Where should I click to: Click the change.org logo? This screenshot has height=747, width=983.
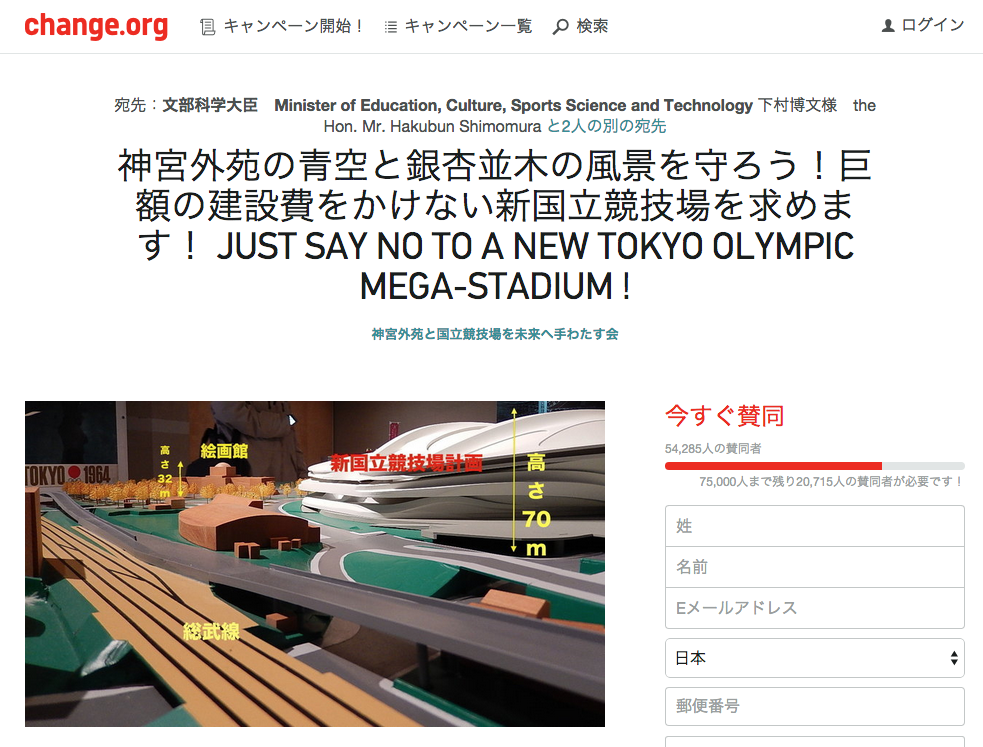96,26
